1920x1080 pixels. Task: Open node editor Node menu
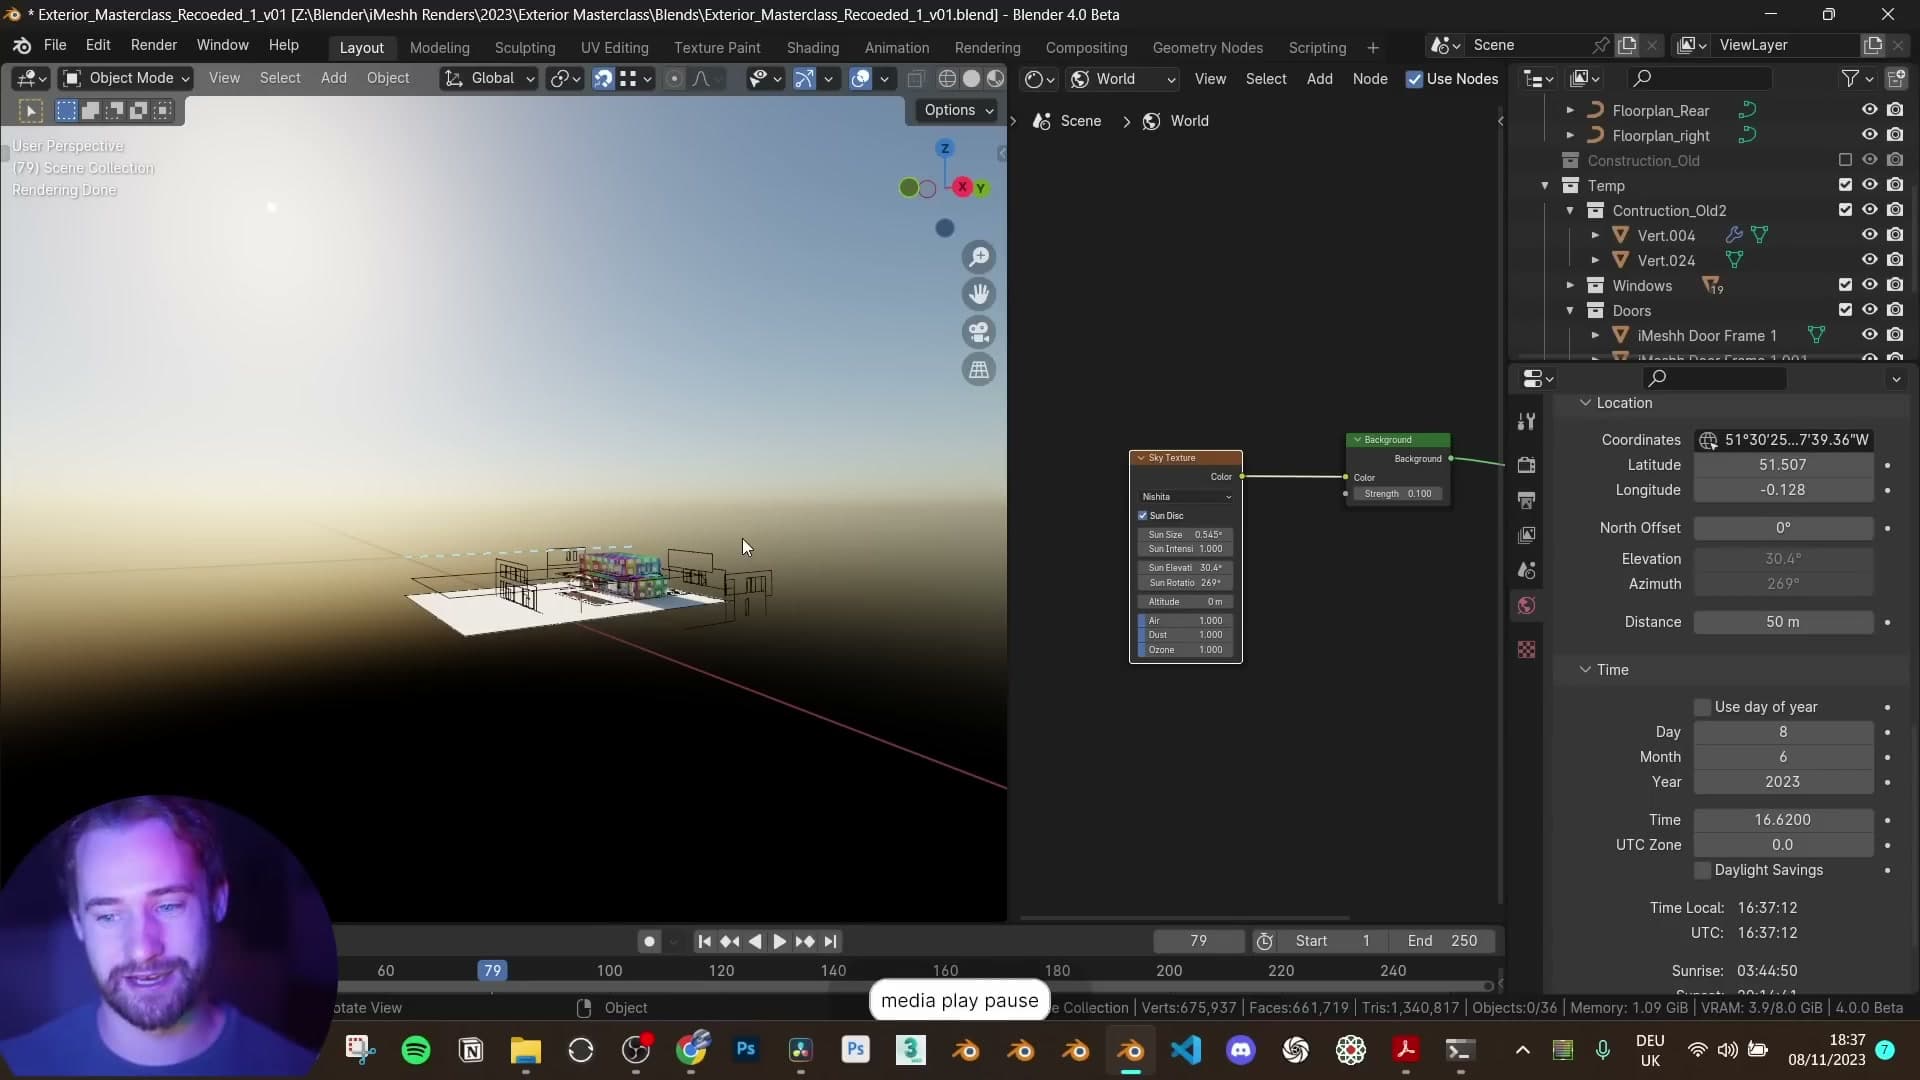pyautogui.click(x=1369, y=79)
